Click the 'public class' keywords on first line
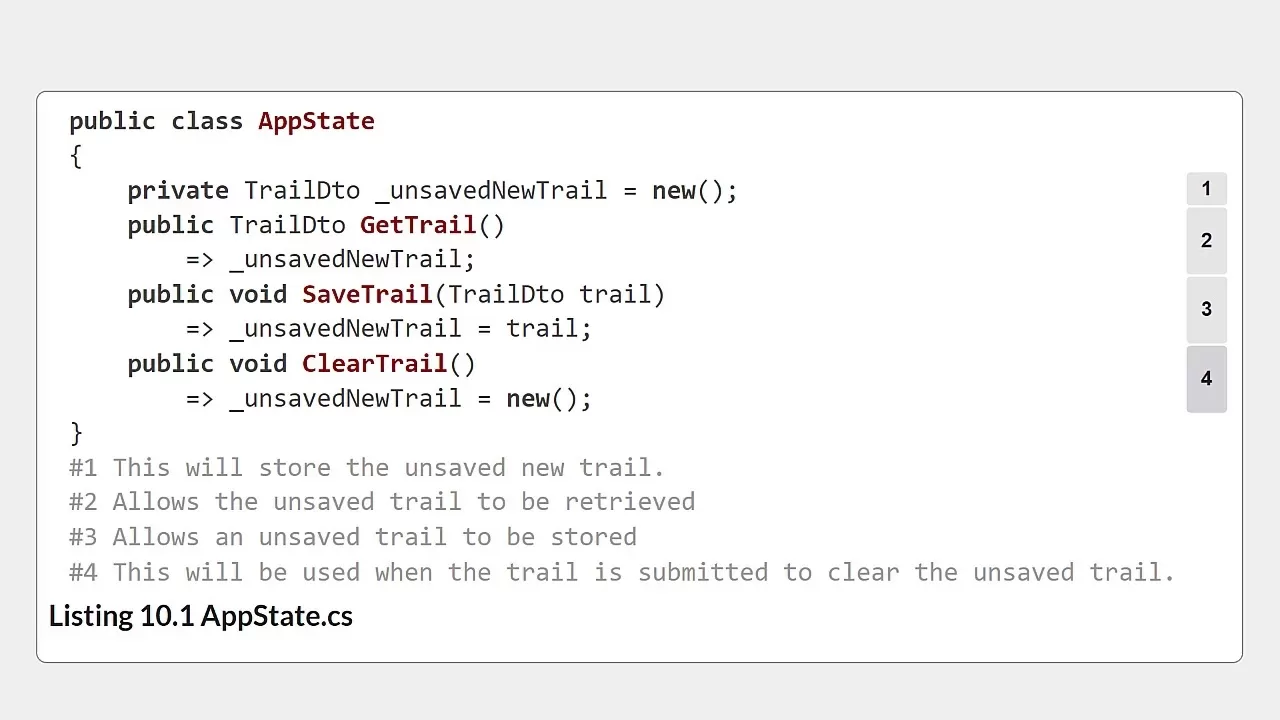The image size is (1280, 720). 156,121
